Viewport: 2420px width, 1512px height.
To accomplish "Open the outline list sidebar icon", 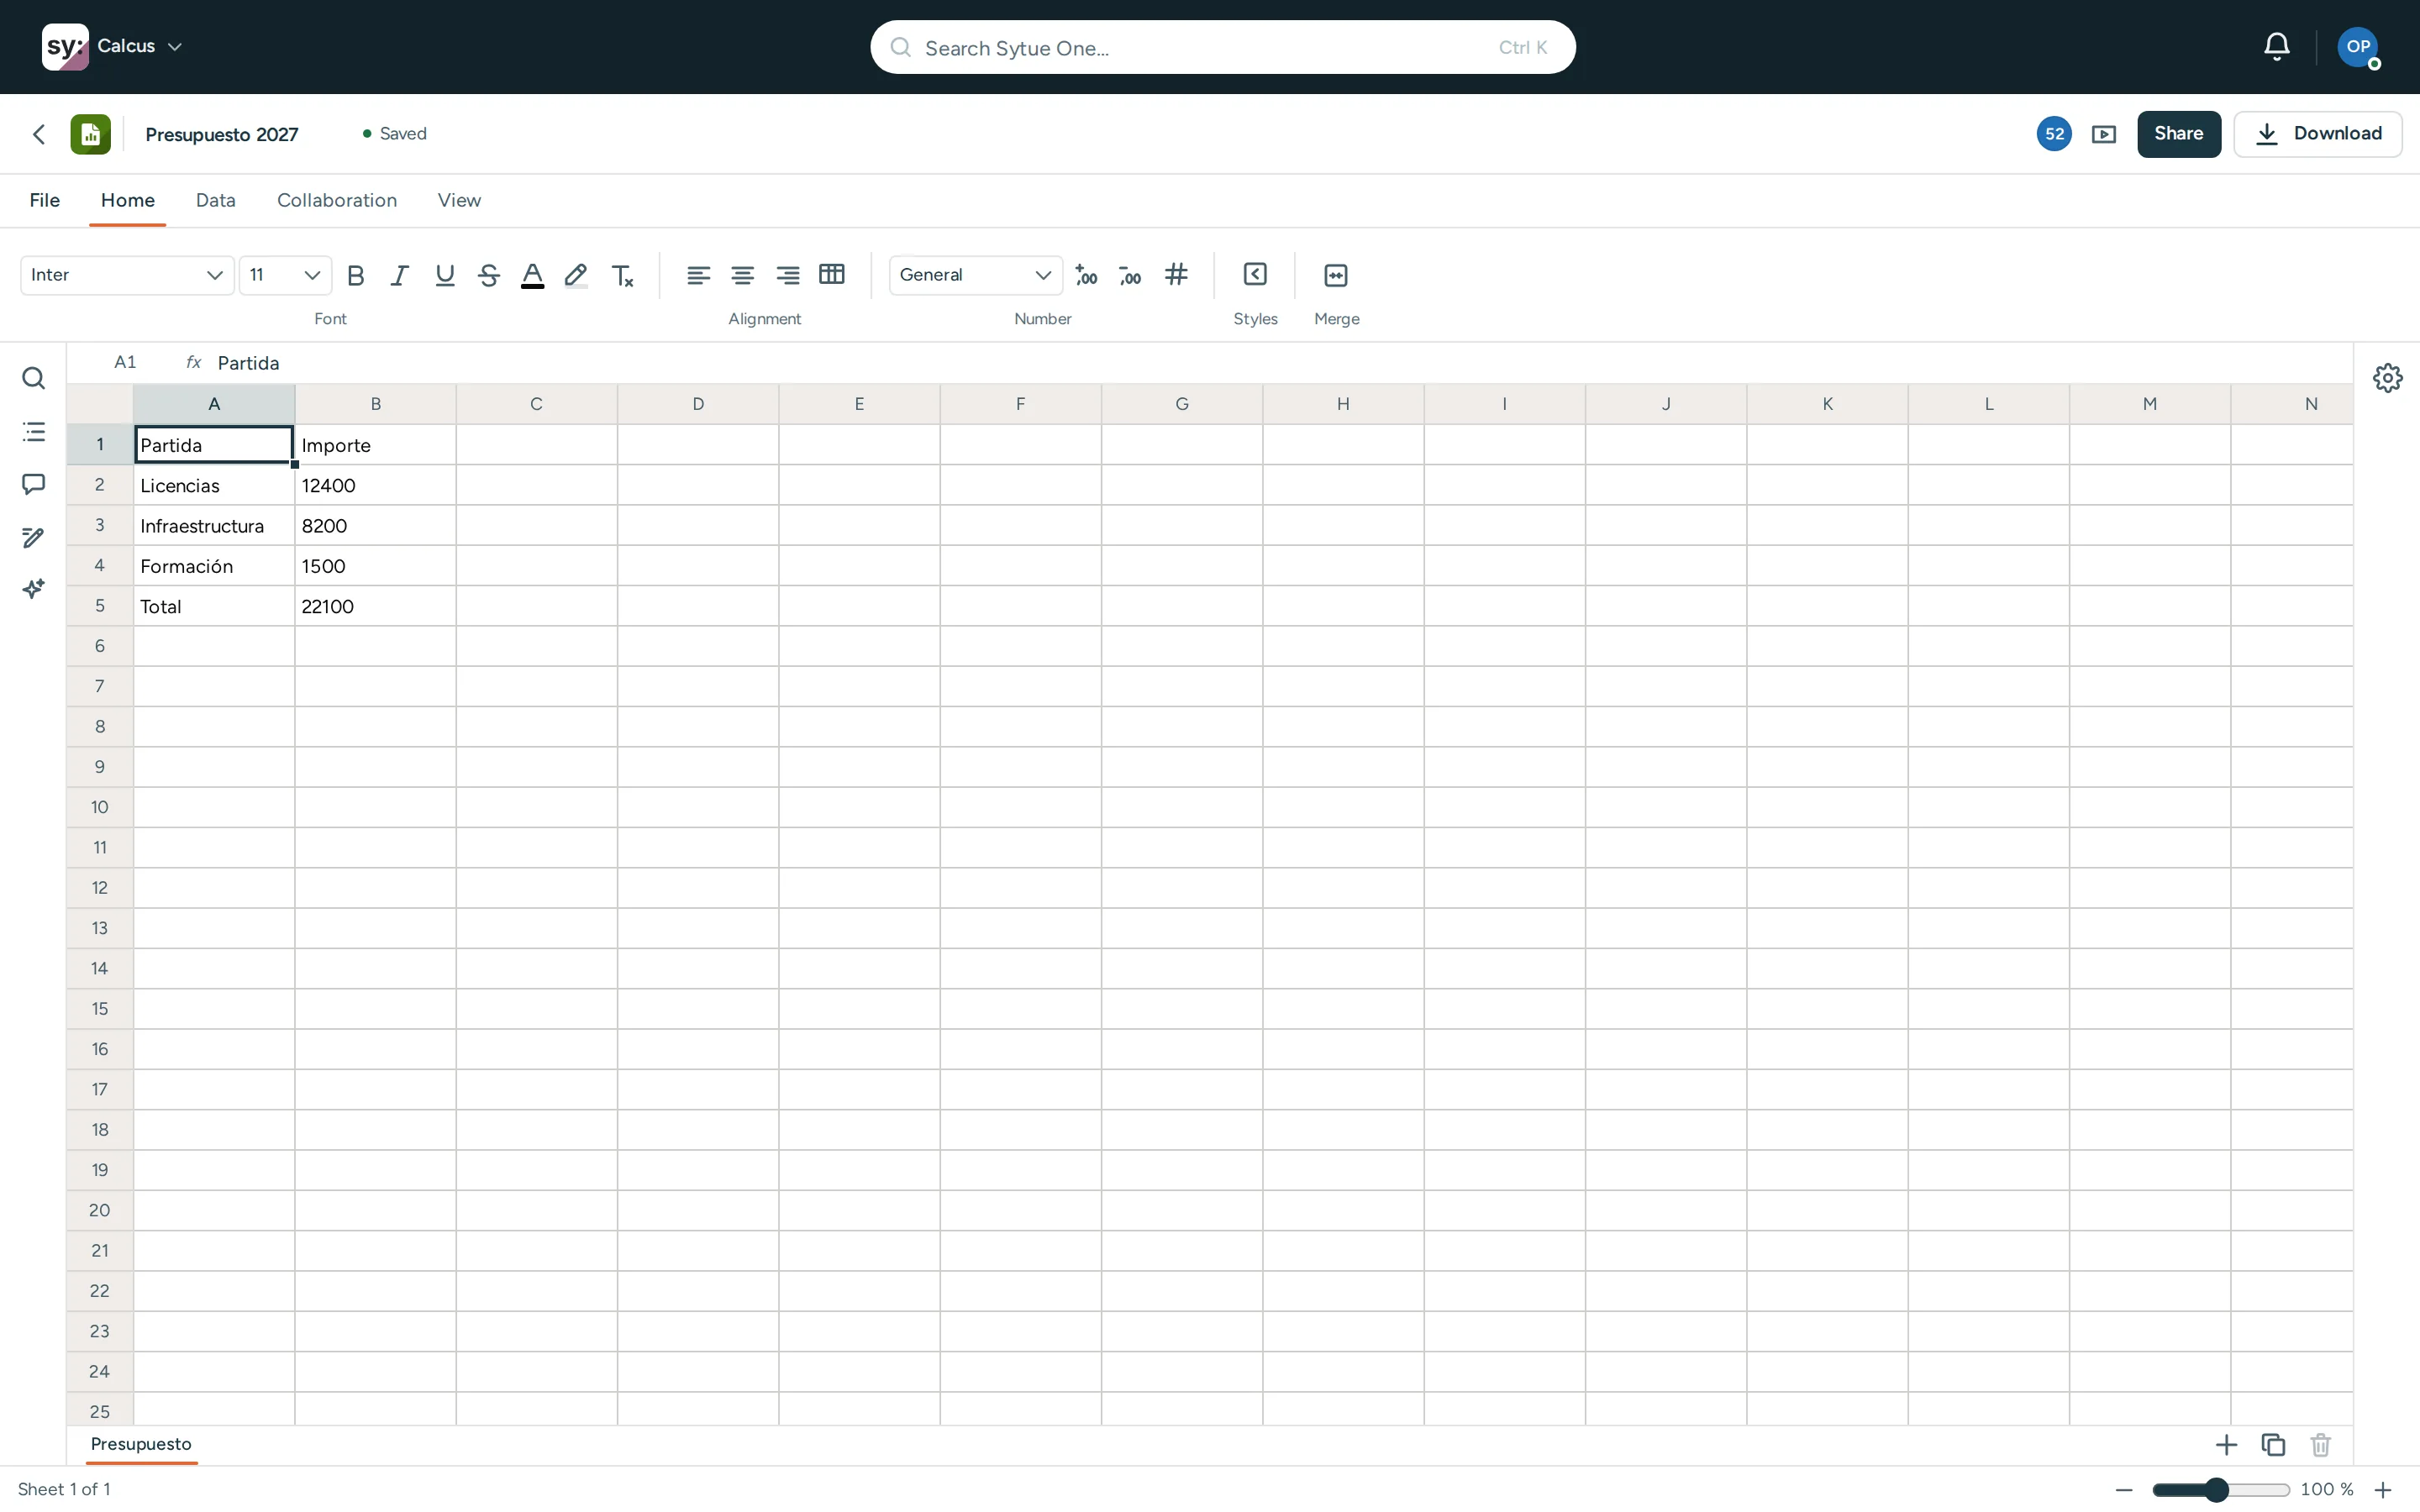I will tap(33, 432).
